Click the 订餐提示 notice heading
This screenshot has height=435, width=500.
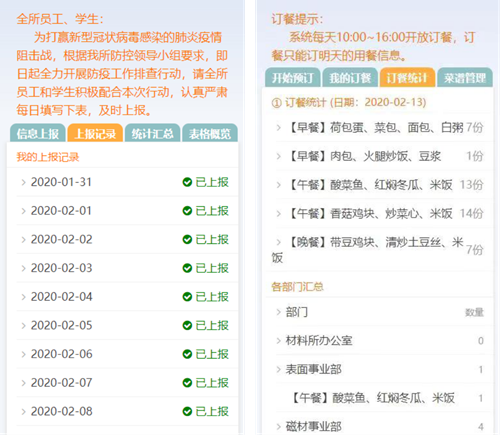(x=297, y=19)
